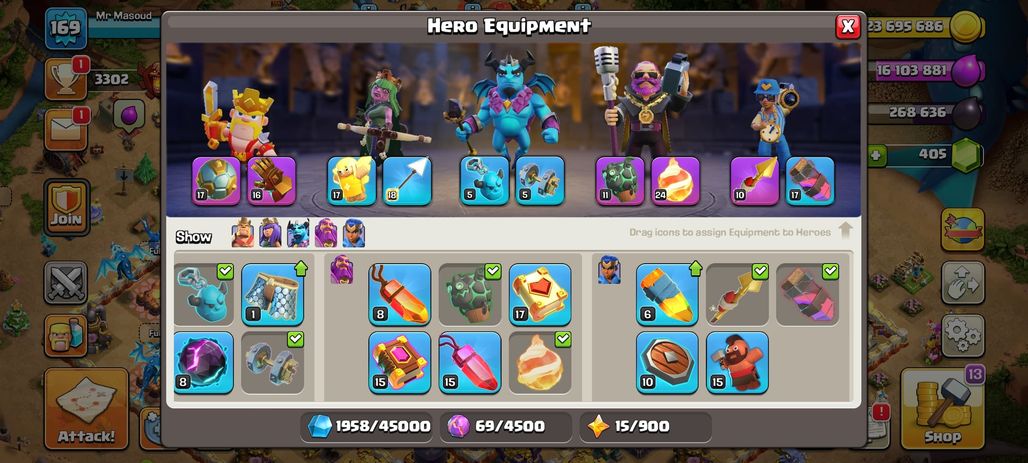1028x463 pixels.
Task: Tap the Attack! button
Action: 86,409
